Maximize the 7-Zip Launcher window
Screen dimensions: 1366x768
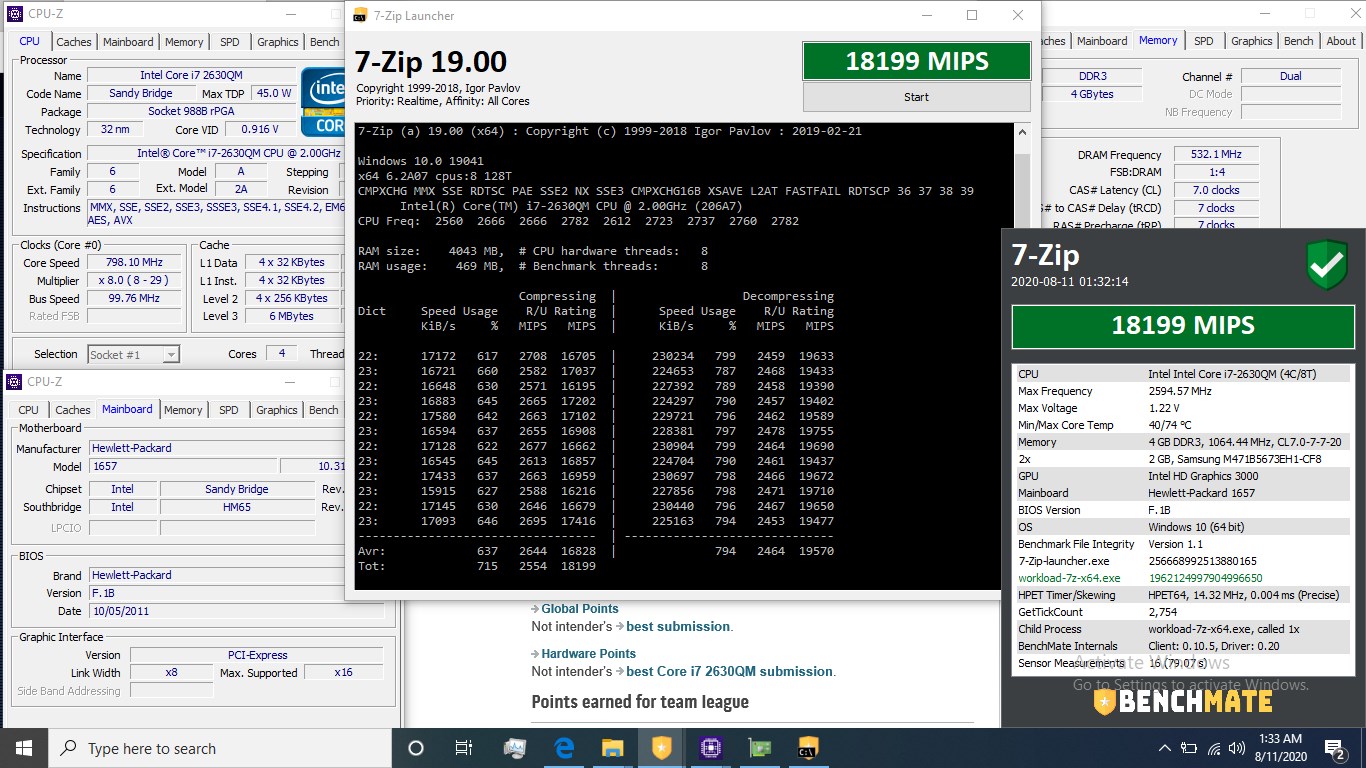click(972, 15)
